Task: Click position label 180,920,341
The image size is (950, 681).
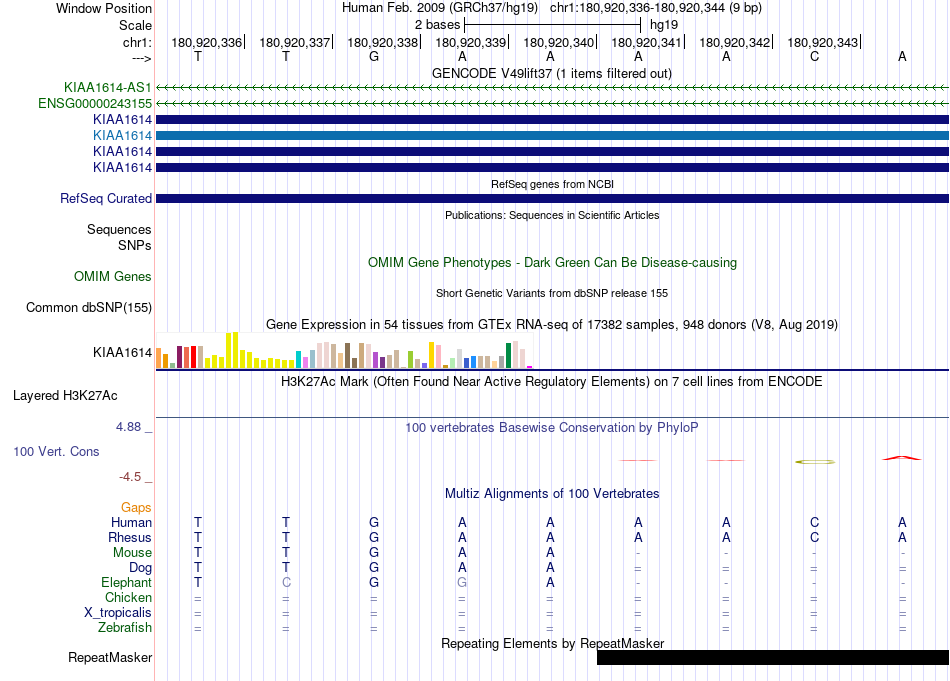Action: (646, 42)
